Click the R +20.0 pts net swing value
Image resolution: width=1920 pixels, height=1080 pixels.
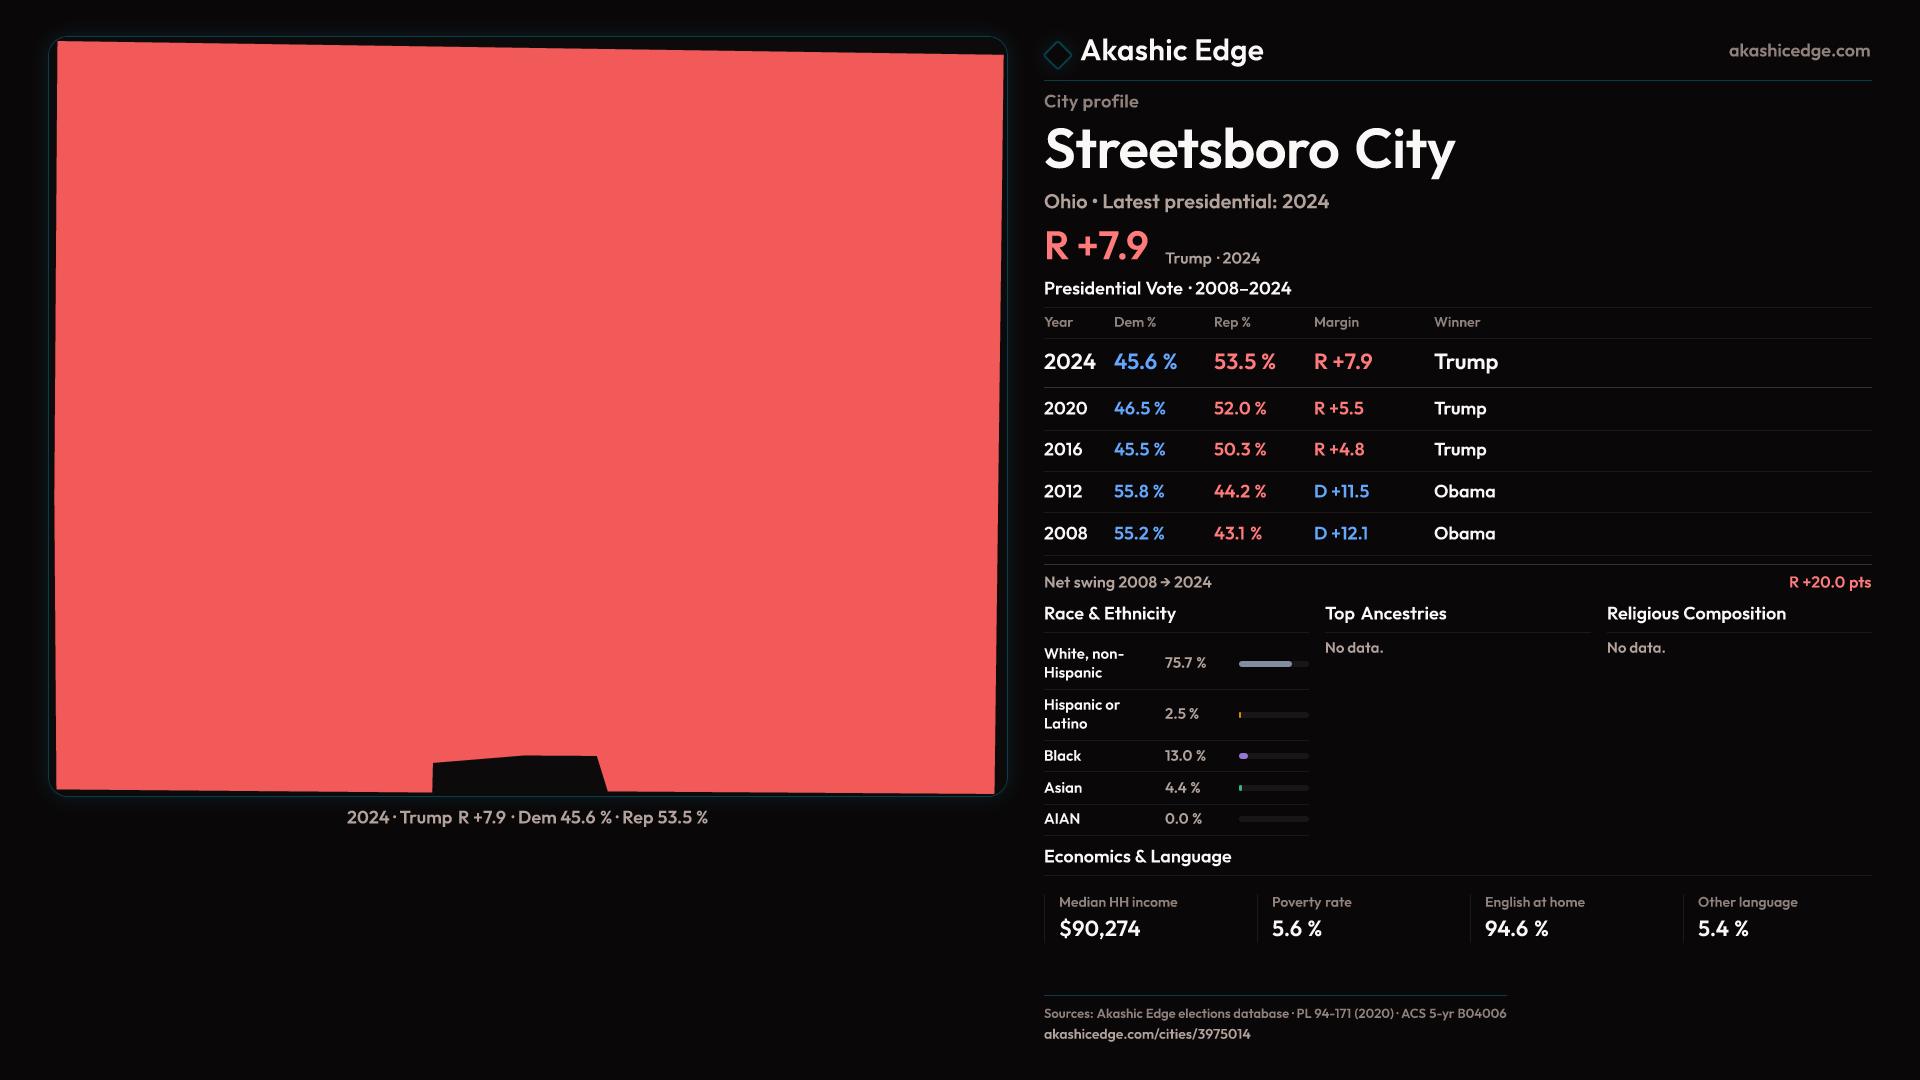[1829, 582]
